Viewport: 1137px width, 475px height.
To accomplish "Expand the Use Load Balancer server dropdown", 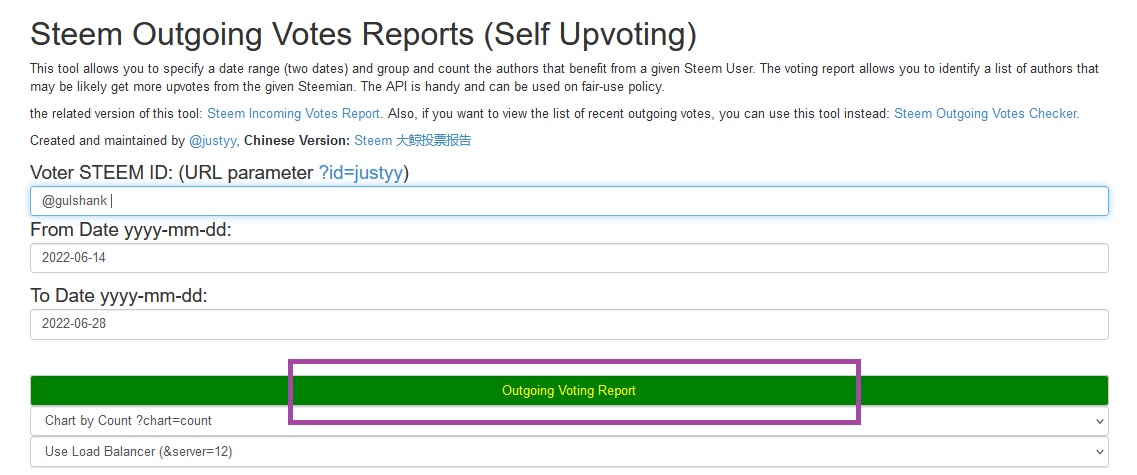I will coord(569,452).
